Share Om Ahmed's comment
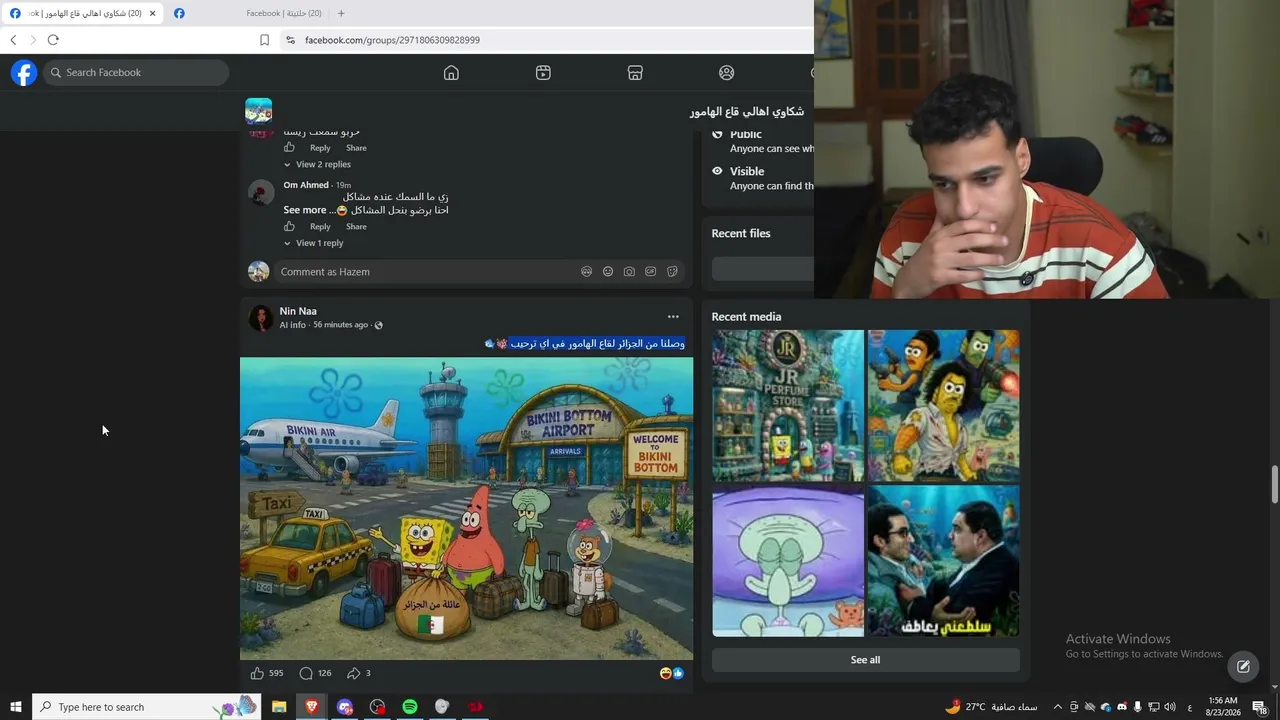Viewport: 1280px width, 720px height. (356, 227)
